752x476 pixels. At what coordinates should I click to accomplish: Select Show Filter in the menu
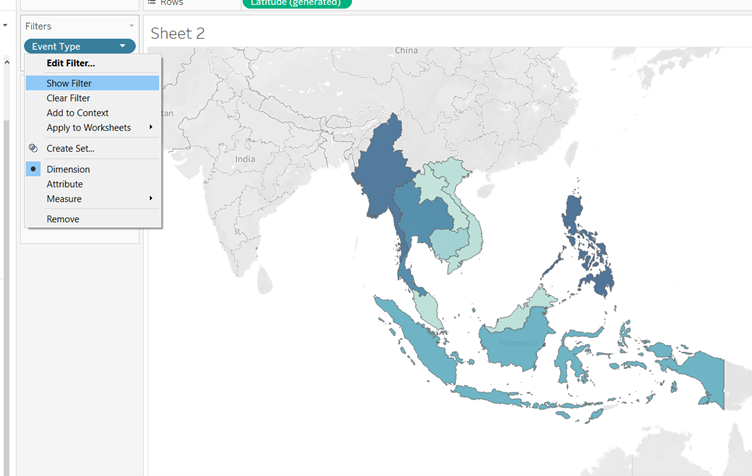pos(68,83)
